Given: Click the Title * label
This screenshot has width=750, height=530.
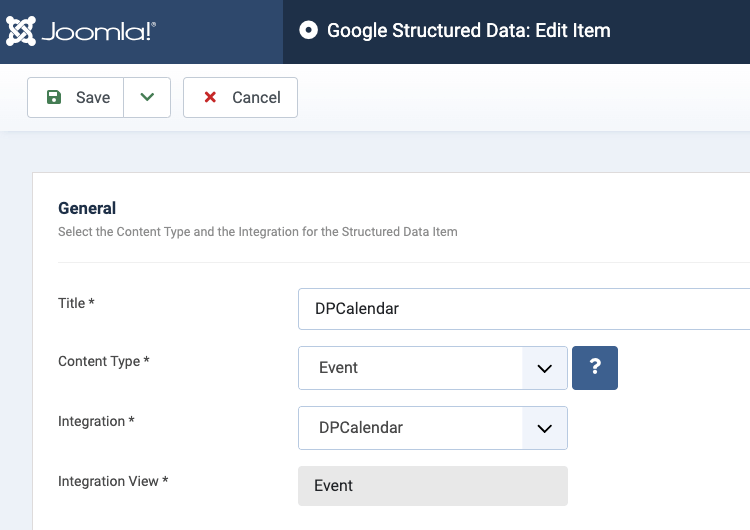Looking at the screenshot, I should (x=77, y=303).
